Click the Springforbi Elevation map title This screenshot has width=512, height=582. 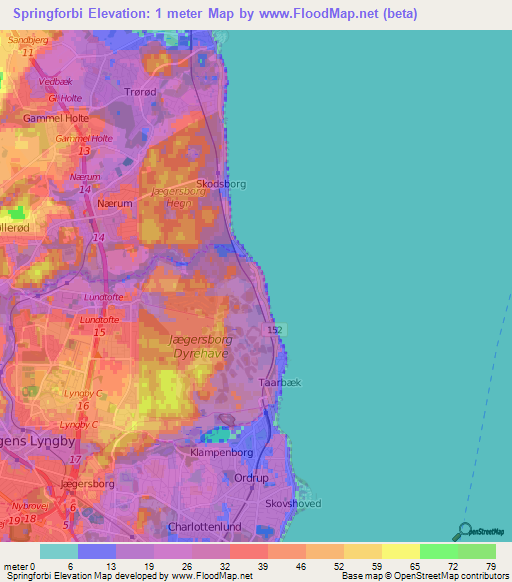[x=215, y=14]
